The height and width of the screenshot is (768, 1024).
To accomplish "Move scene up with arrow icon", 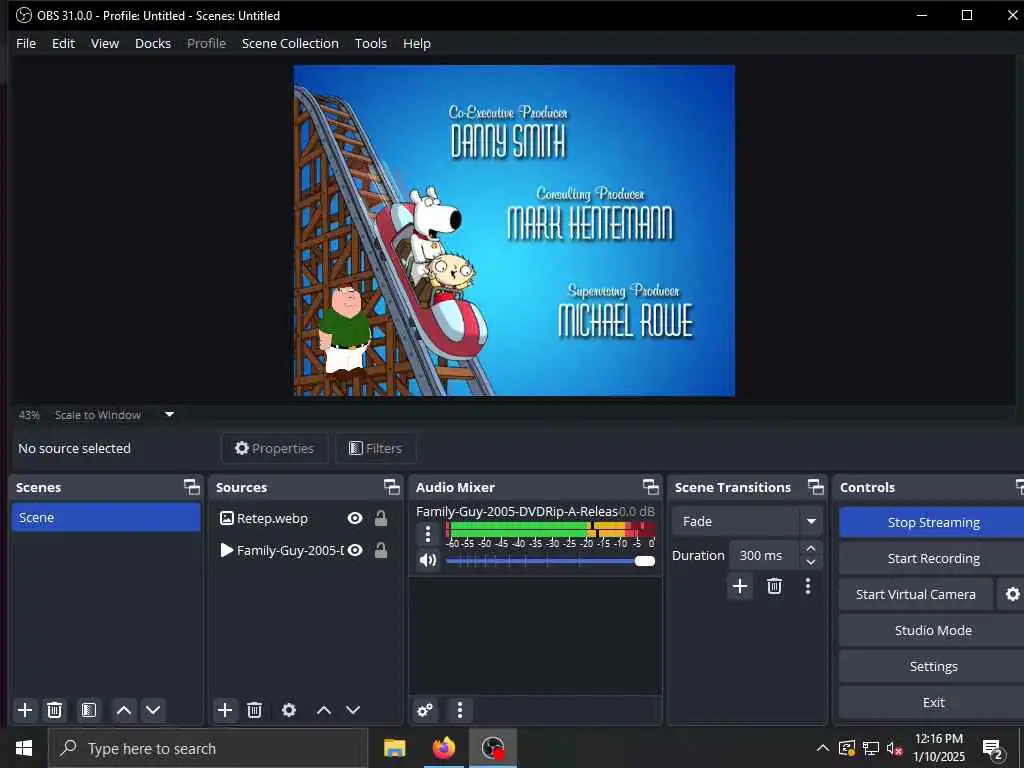I will click(124, 710).
